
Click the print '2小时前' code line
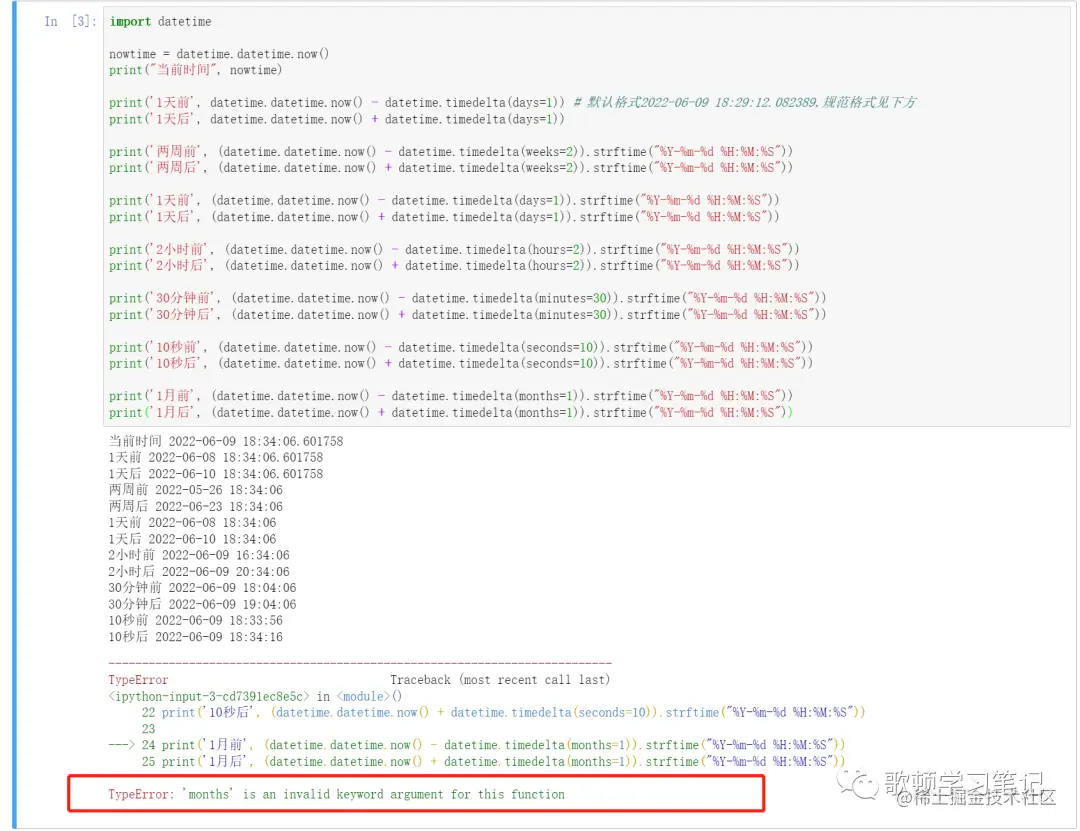pos(454,249)
